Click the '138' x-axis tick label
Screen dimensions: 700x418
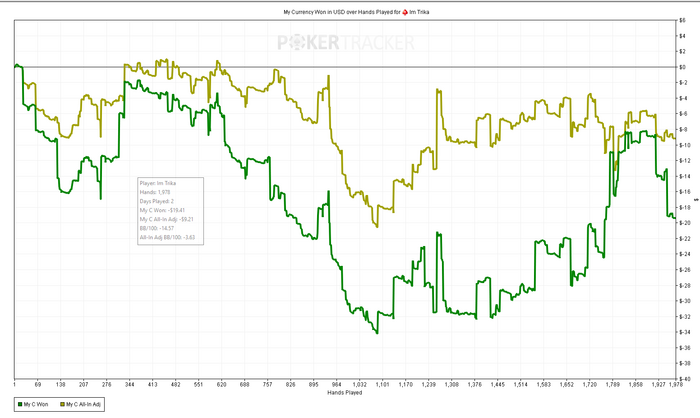61,385
